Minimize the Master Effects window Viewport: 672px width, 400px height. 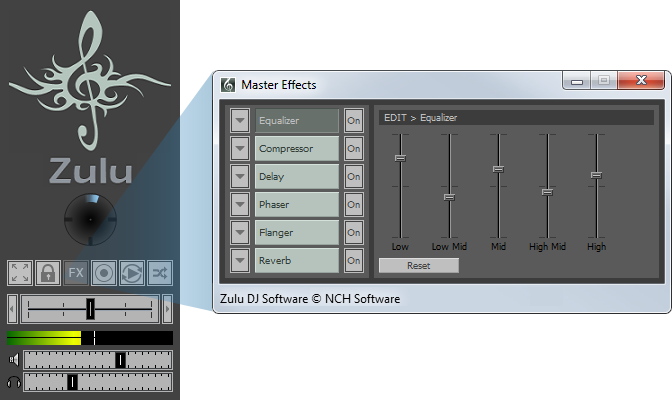[x=577, y=80]
